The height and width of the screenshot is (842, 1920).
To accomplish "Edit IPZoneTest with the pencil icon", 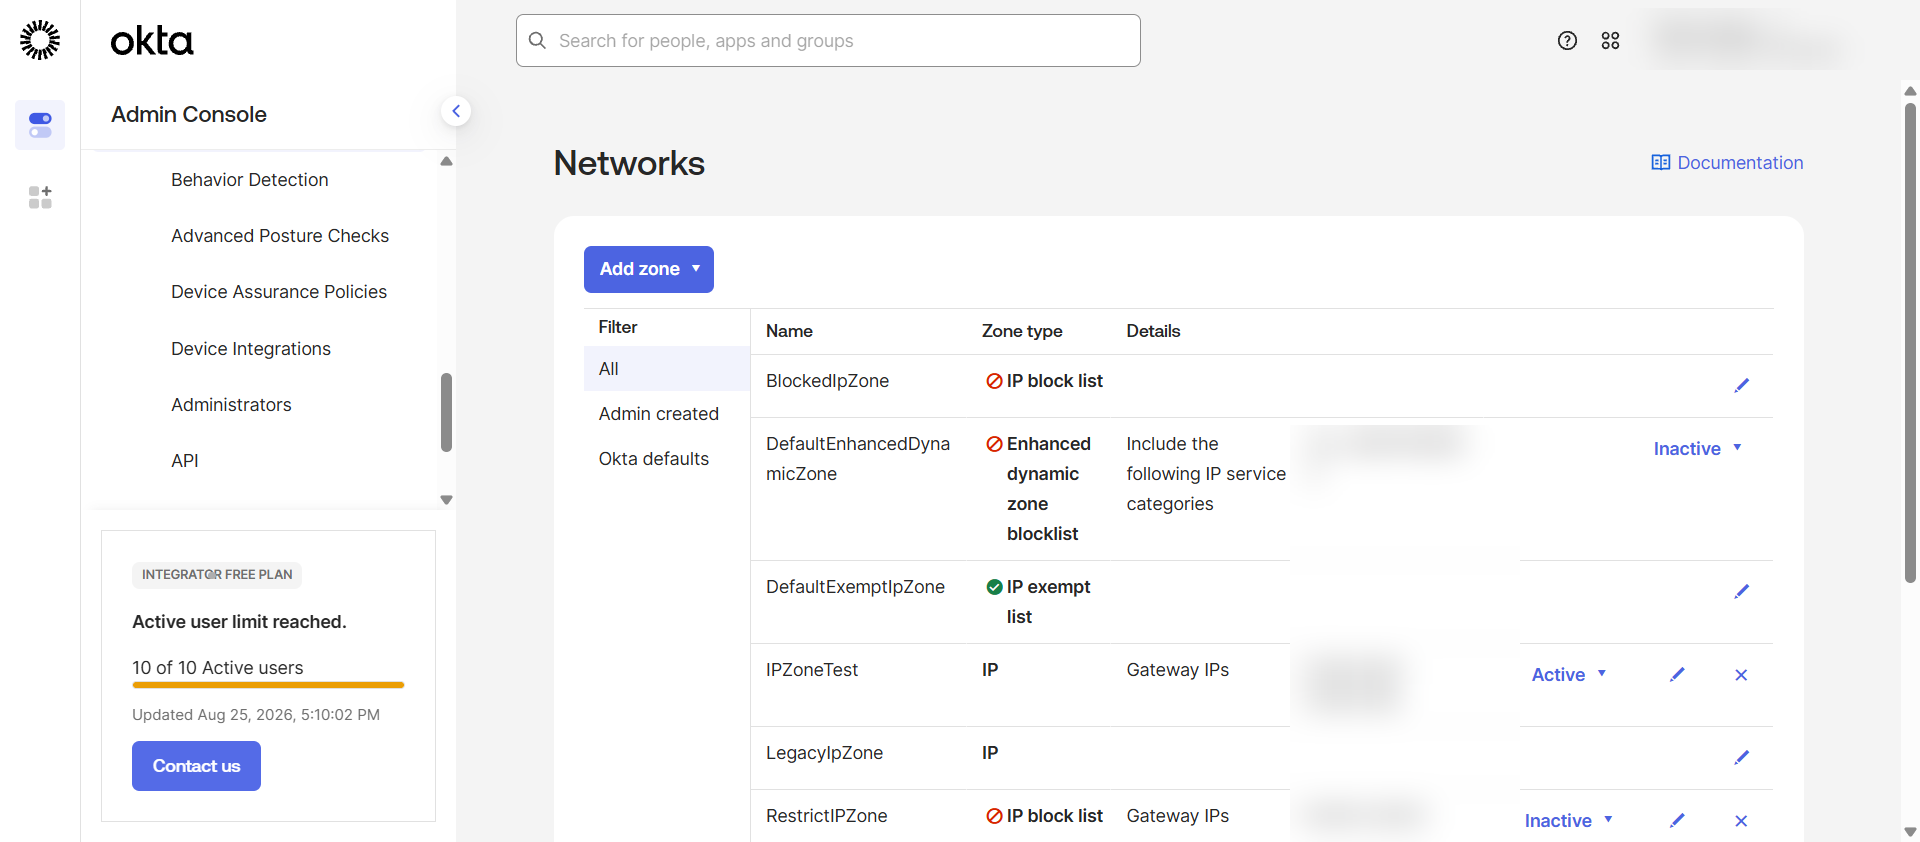I will click(1677, 675).
